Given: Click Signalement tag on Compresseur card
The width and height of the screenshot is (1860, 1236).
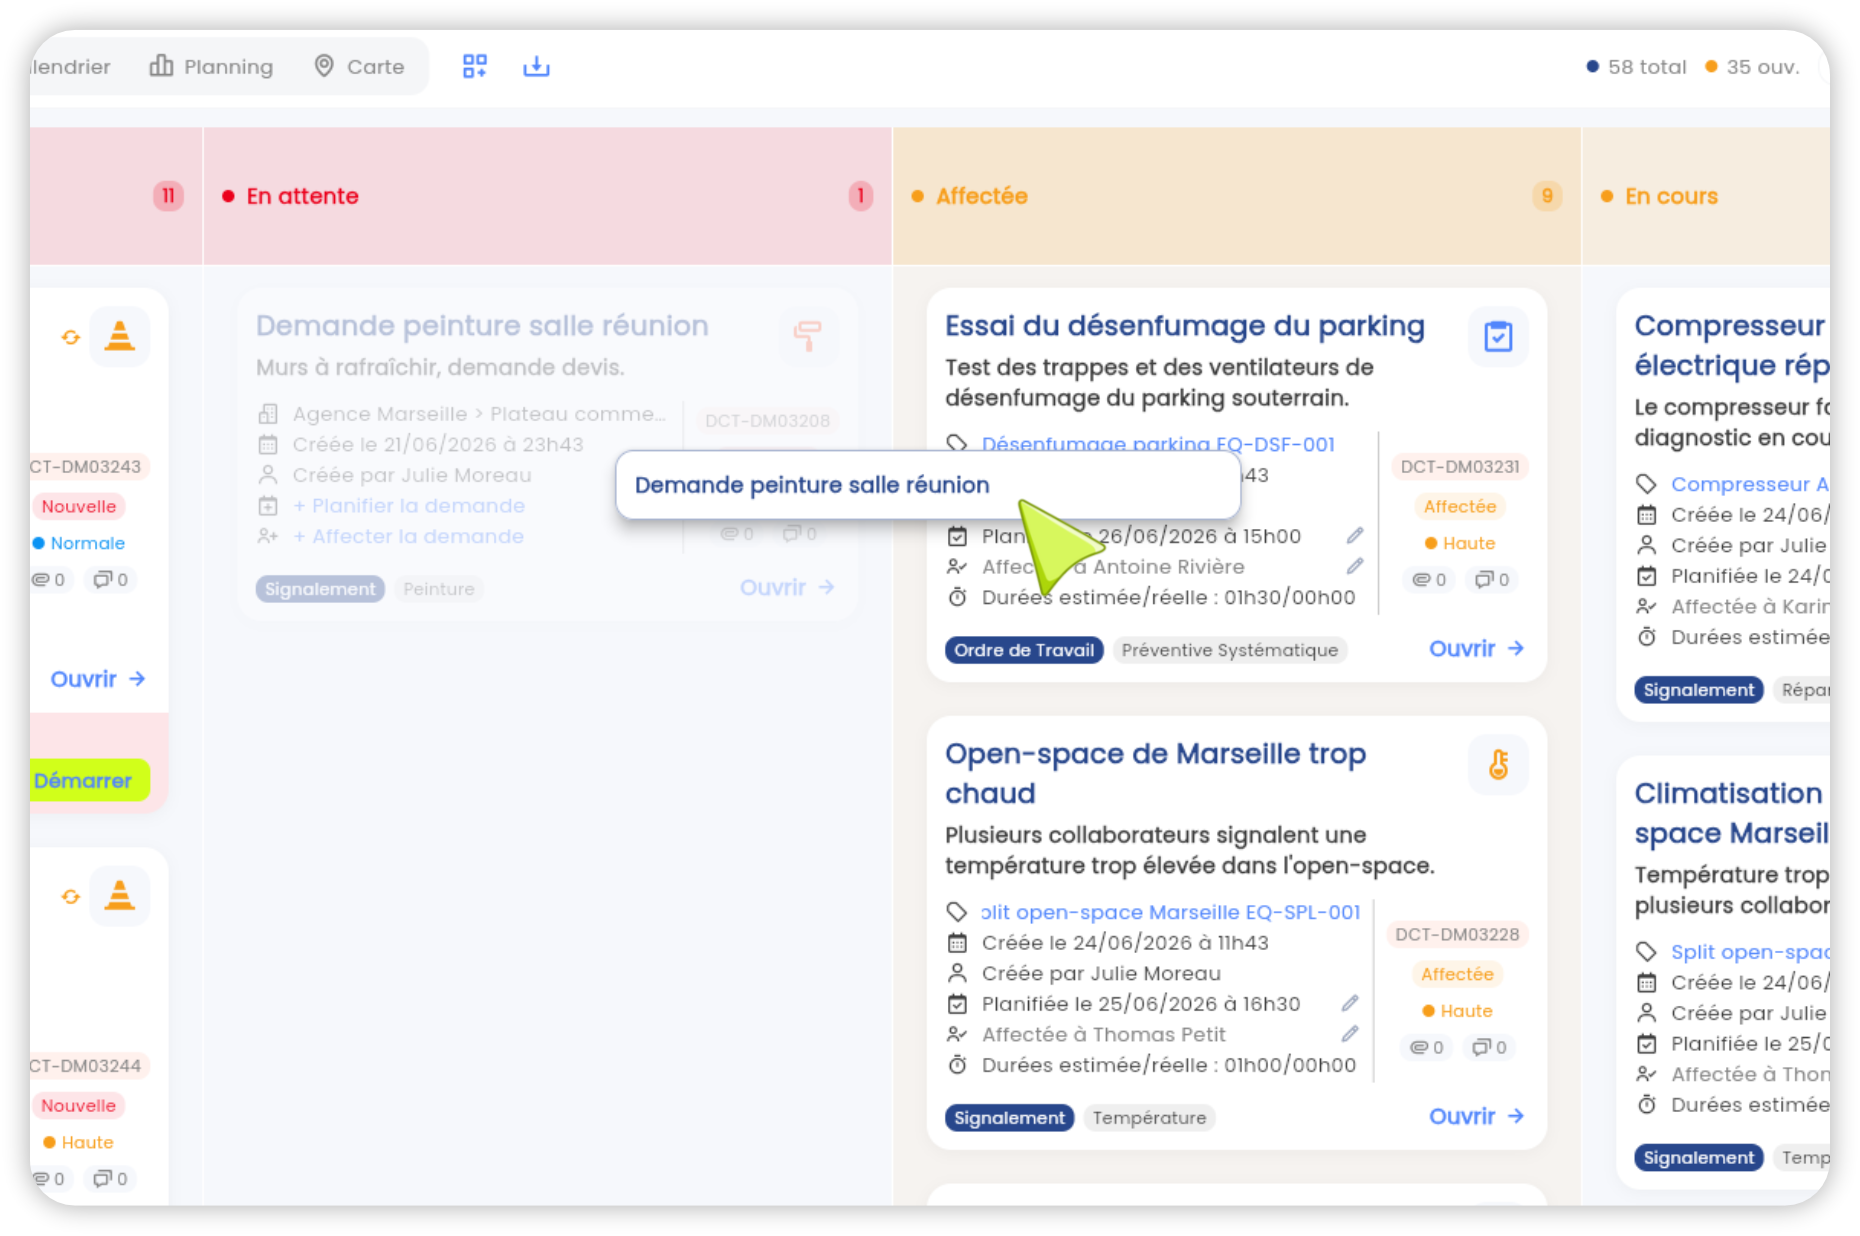Looking at the screenshot, I should (1698, 690).
